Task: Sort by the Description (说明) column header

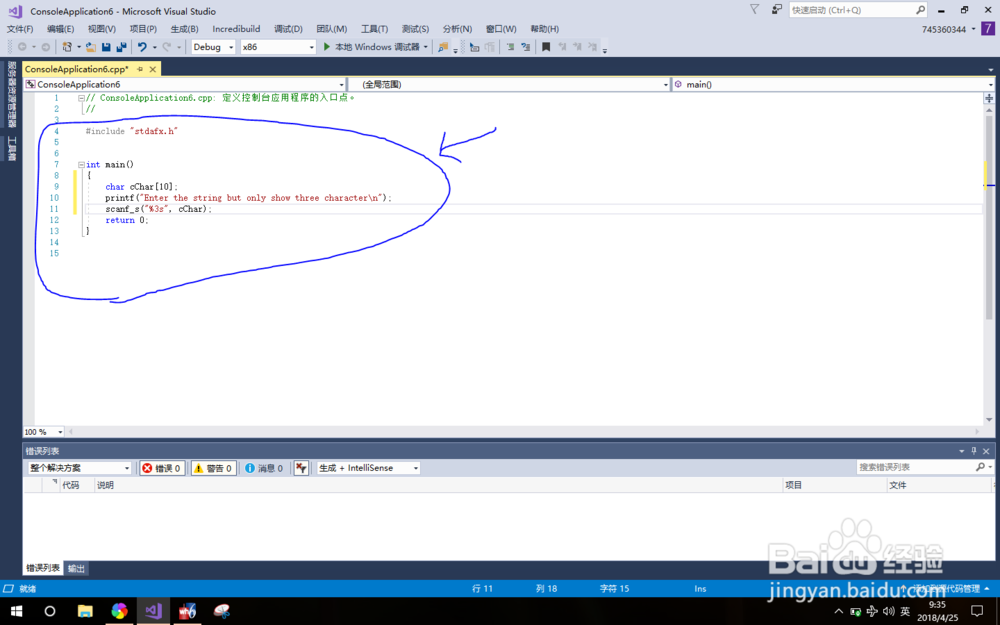Action: tap(105, 485)
